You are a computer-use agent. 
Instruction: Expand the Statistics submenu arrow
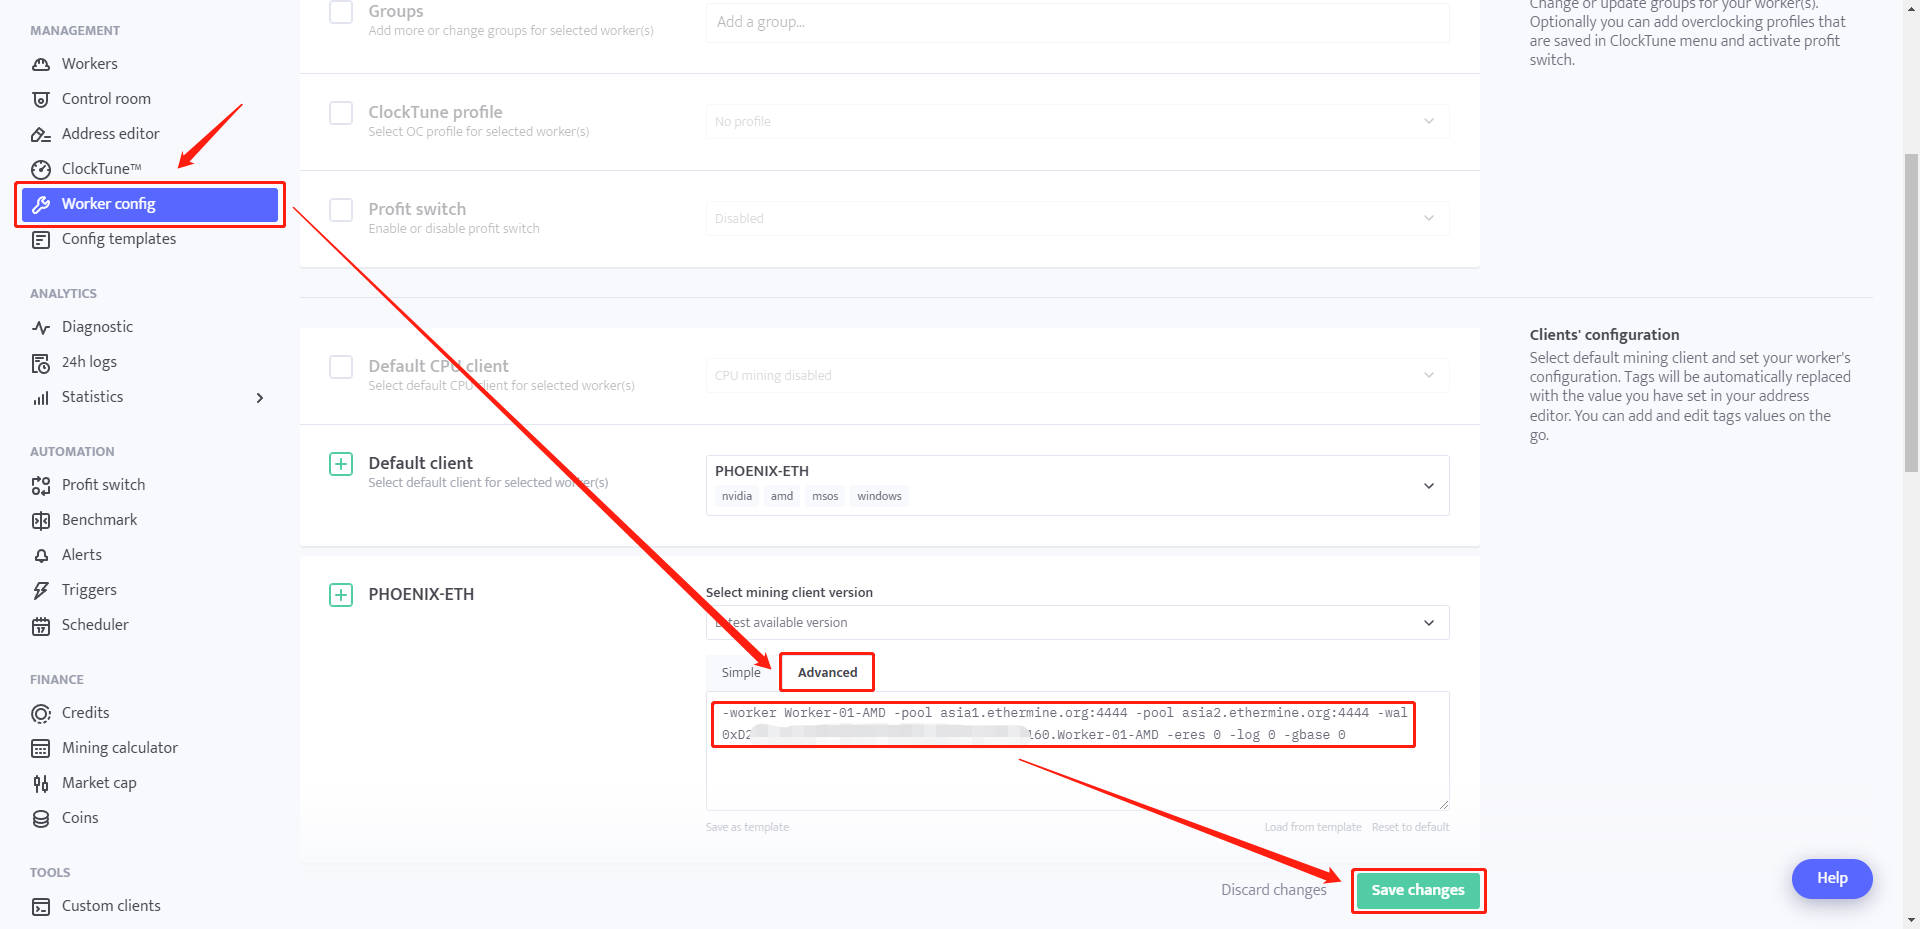tap(260, 398)
